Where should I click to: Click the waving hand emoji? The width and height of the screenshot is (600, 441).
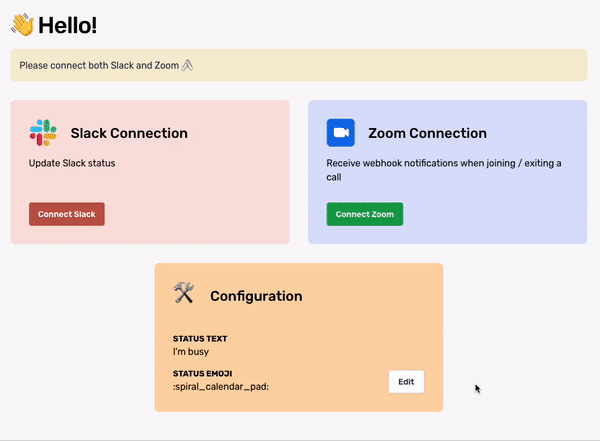coord(23,24)
